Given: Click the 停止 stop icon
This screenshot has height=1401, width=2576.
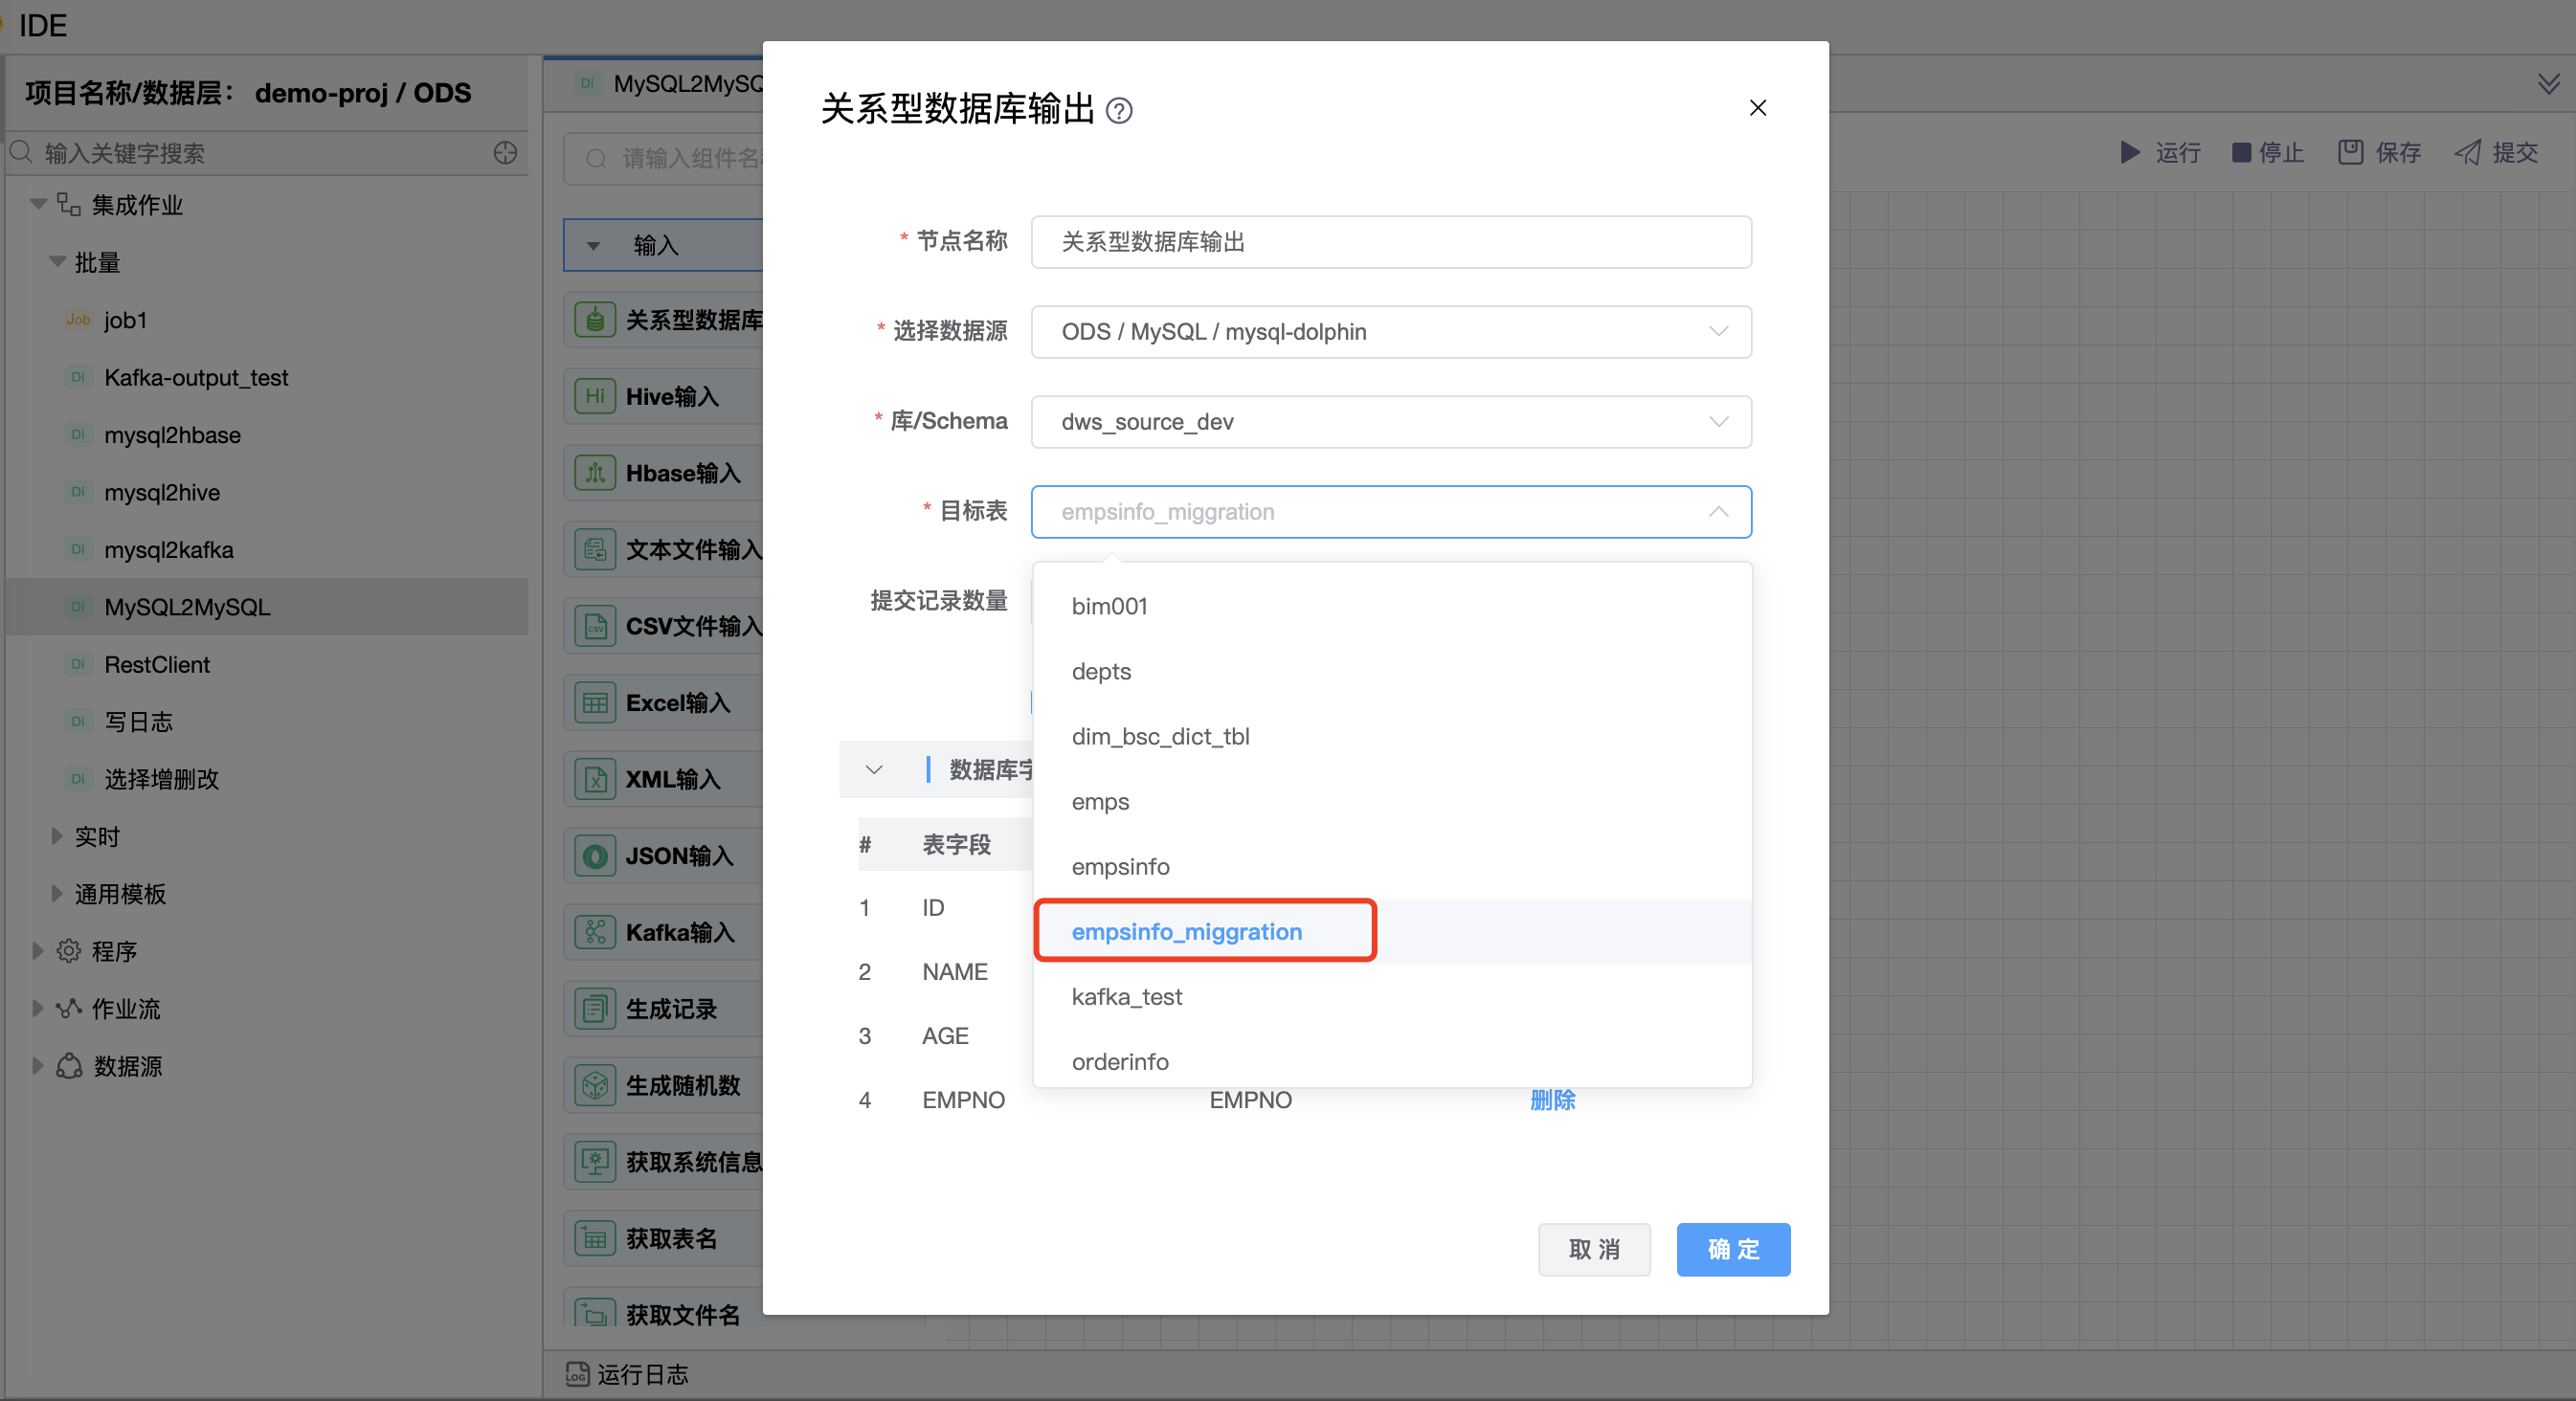Looking at the screenshot, I should pos(2241,153).
